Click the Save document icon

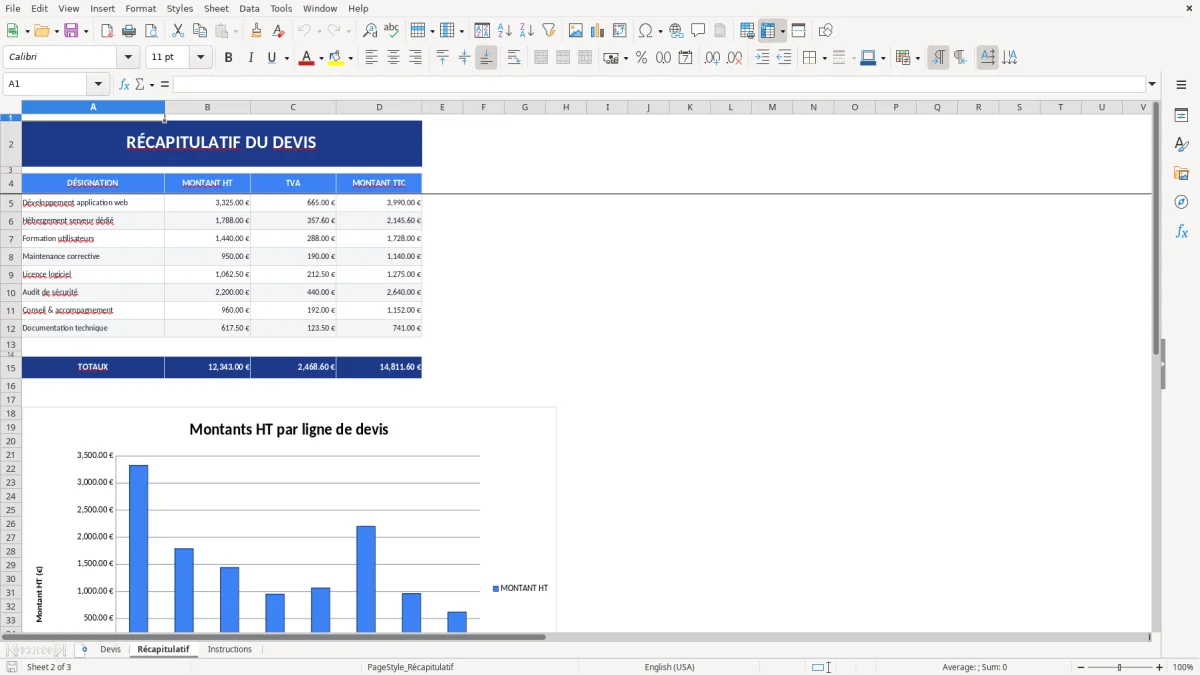pyautogui.click(x=71, y=31)
